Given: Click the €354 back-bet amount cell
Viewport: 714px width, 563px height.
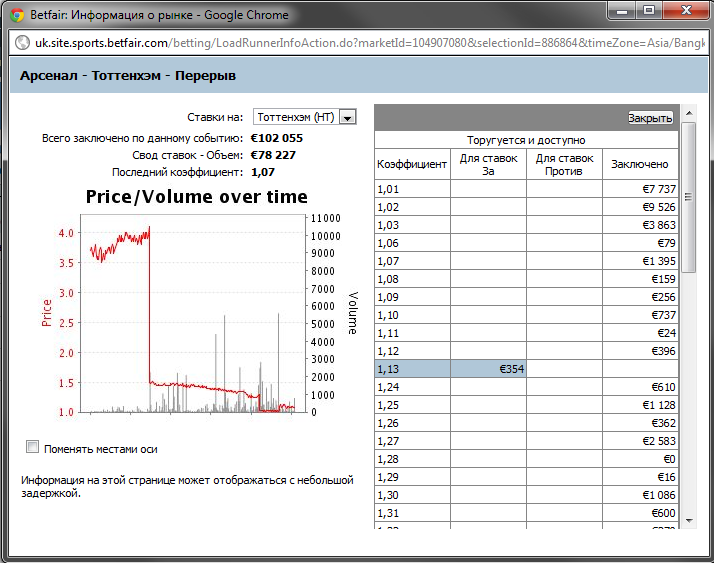Looking at the screenshot, I should coord(489,369).
